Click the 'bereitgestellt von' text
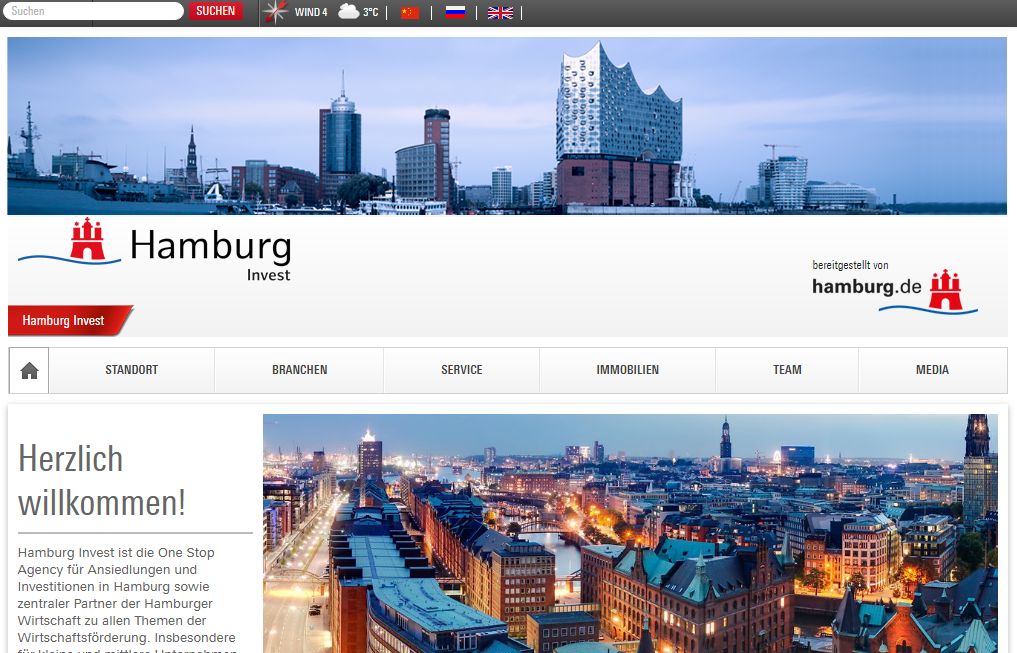 point(850,265)
